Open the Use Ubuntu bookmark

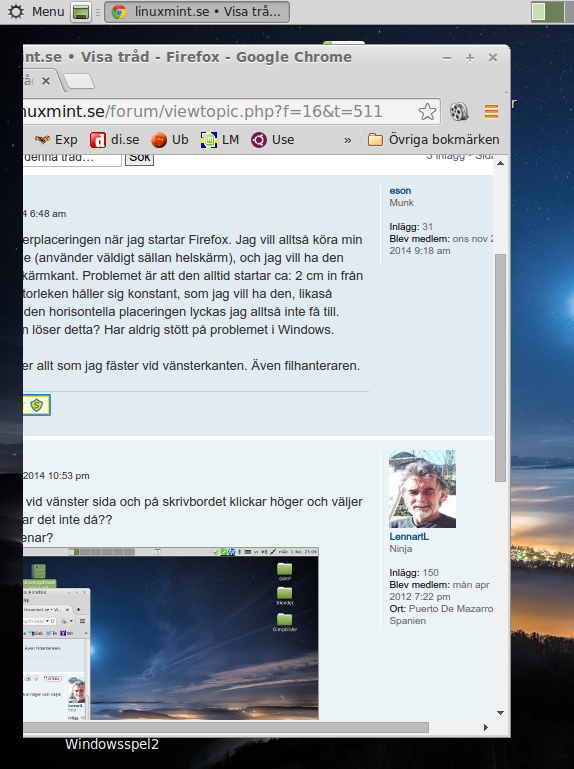(273, 140)
